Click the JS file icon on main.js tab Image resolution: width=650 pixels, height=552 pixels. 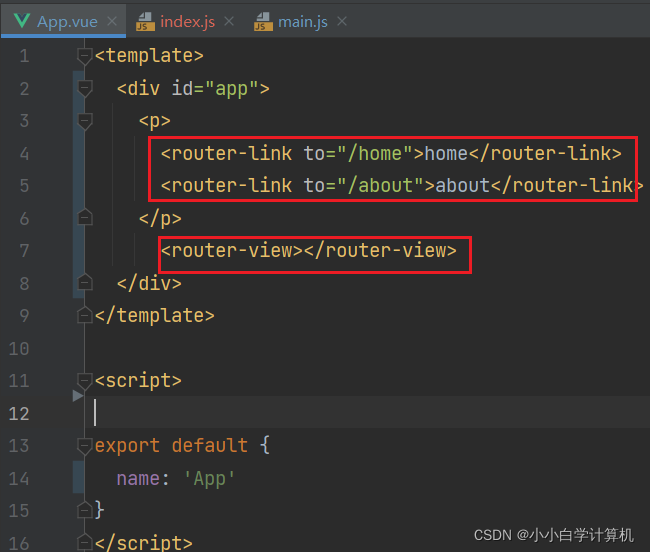pos(263,22)
